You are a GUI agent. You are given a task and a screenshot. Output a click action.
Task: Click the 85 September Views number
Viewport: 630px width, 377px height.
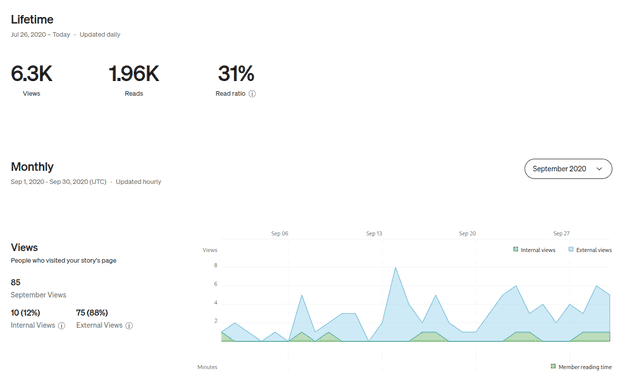click(x=16, y=282)
